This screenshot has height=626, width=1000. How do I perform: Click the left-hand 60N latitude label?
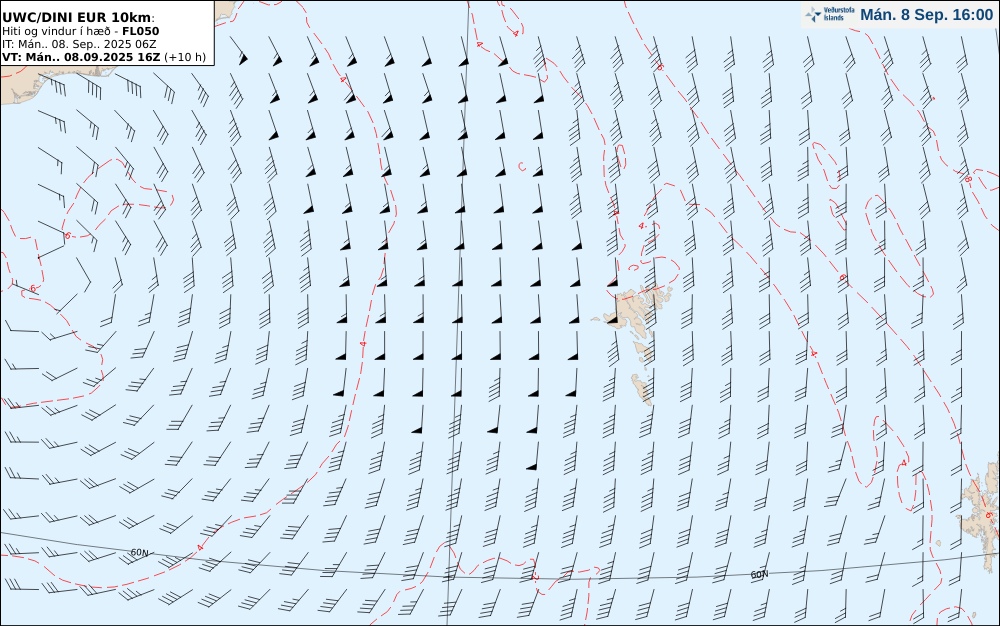click(x=139, y=553)
